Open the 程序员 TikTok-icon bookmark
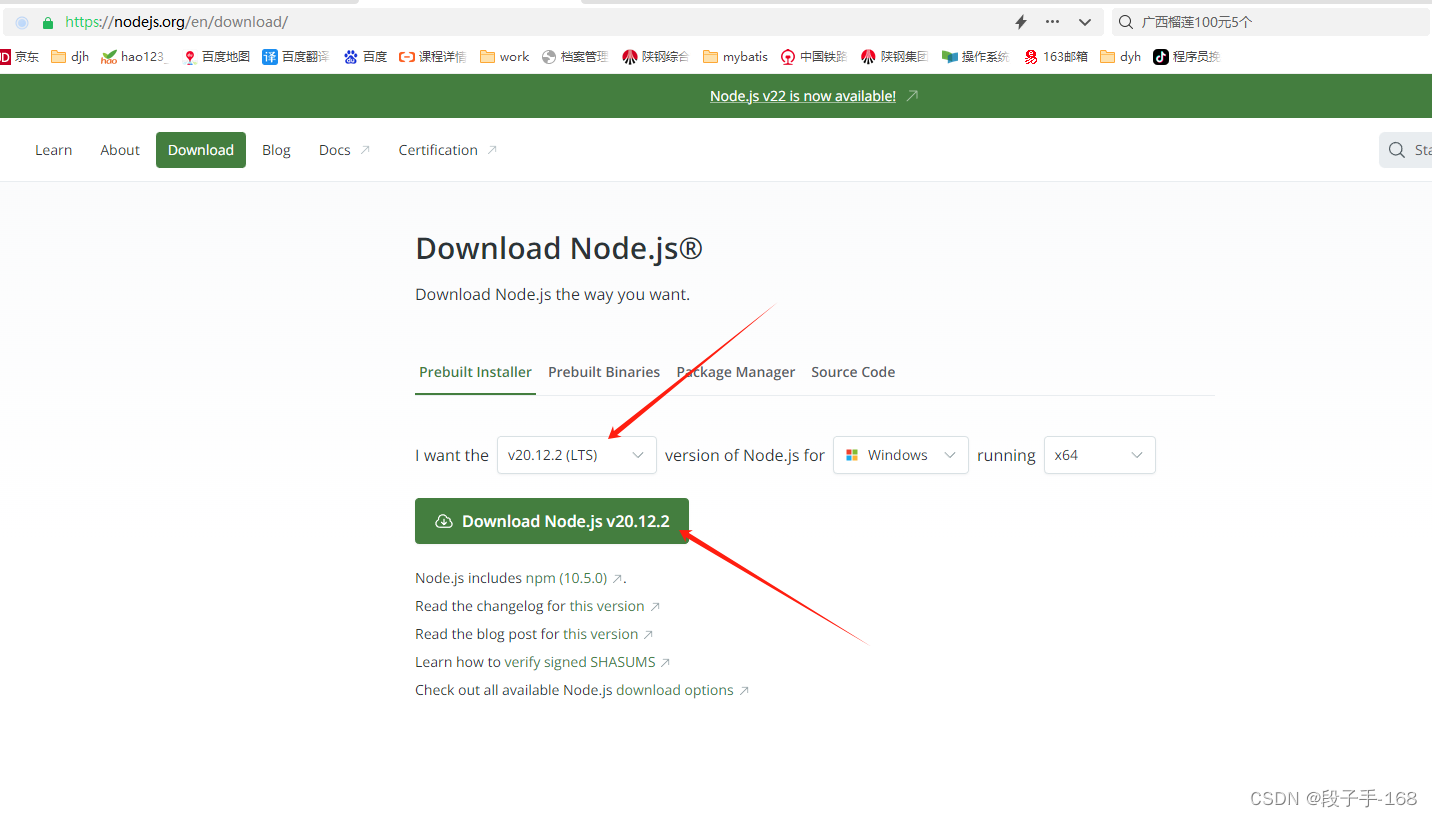The width and height of the screenshot is (1432, 817). pyautogui.click(x=1187, y=57)
